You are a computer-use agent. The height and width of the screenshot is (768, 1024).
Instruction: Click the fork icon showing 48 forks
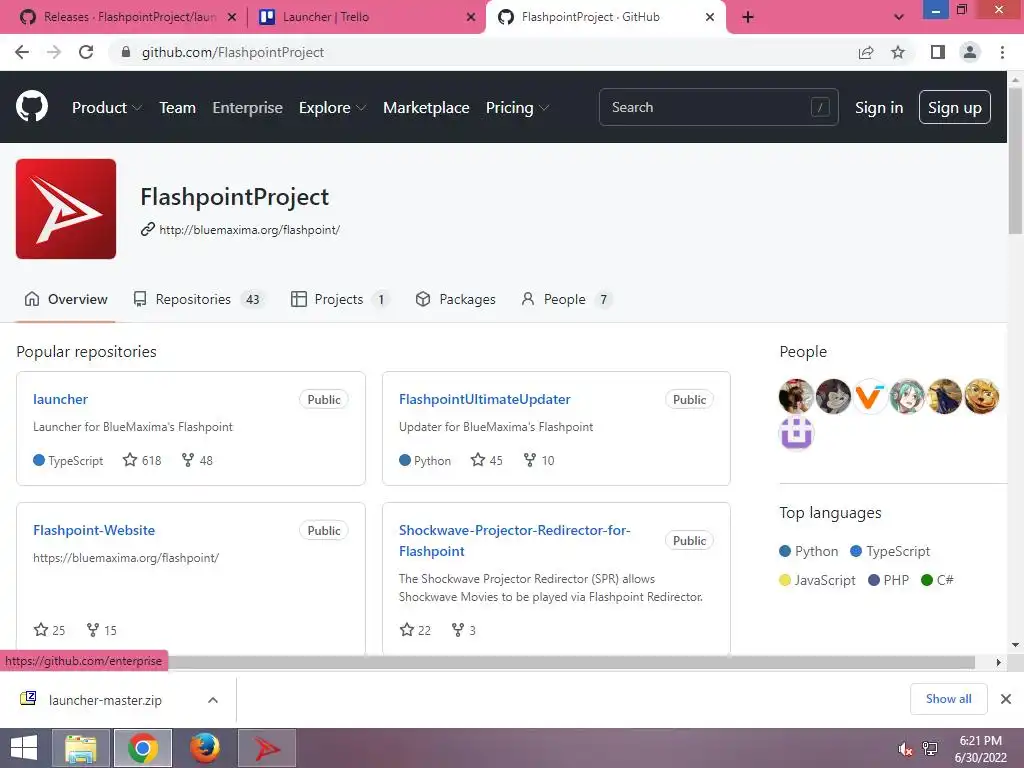pos(187,460)
